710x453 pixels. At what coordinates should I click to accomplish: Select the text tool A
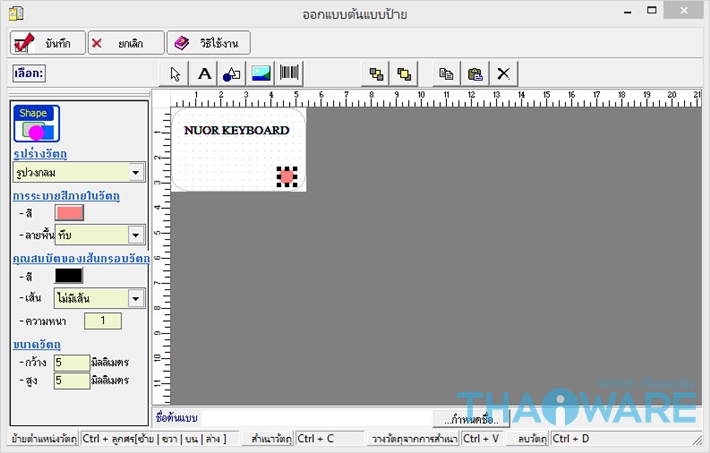pos(205,74)
